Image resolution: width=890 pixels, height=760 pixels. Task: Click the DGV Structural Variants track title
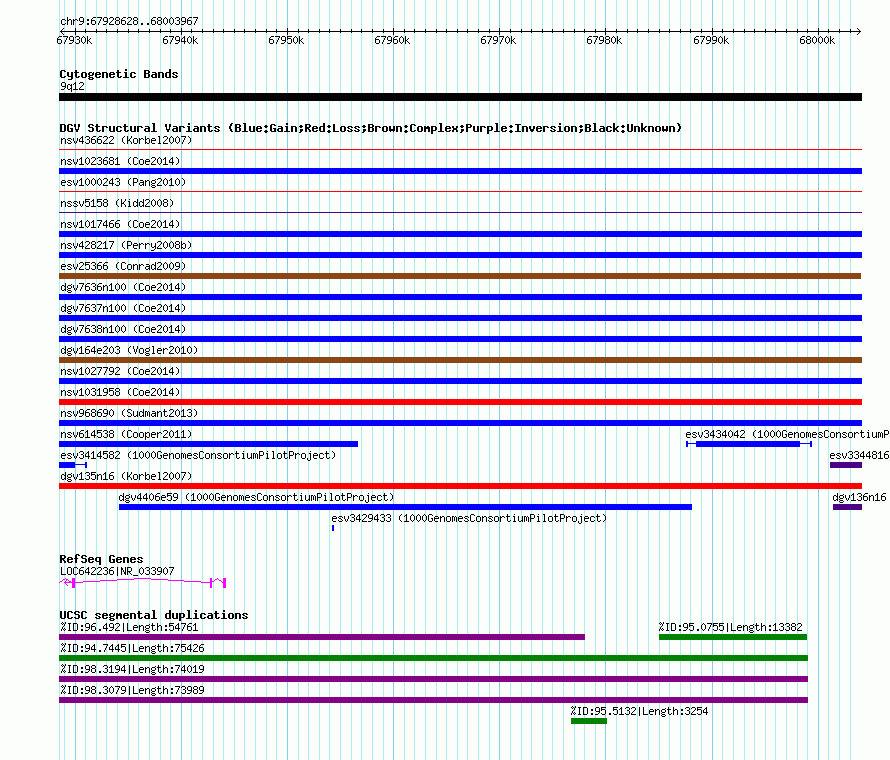(371, 128)
